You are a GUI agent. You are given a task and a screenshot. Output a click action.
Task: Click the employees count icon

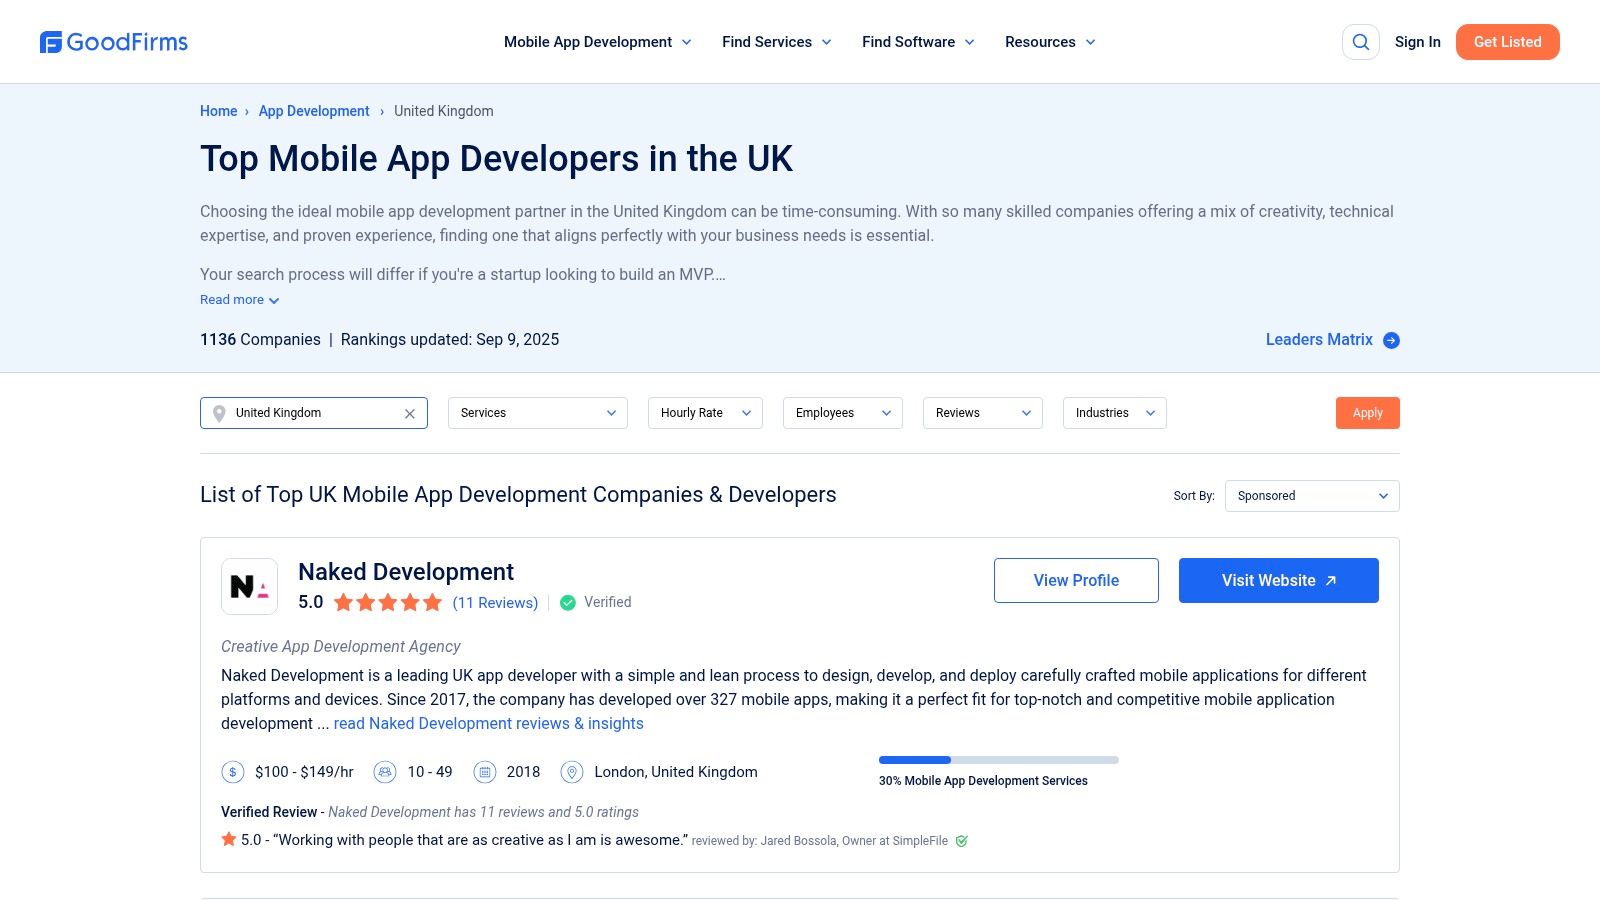(x=385, y=772)
